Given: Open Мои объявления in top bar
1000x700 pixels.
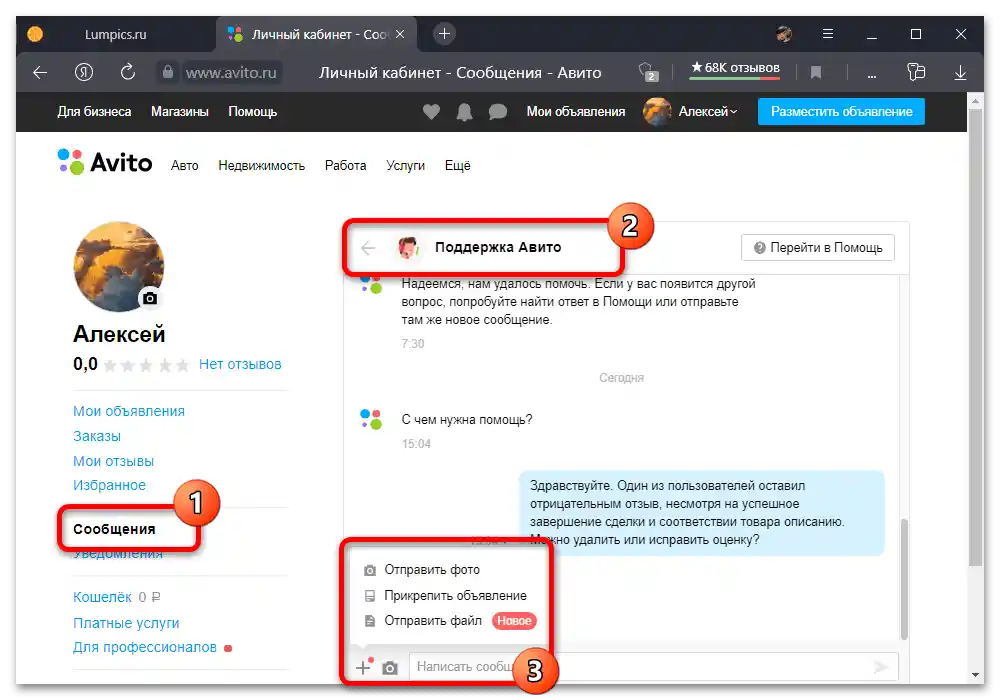Looking at the screenshot, I should [575, 112].
